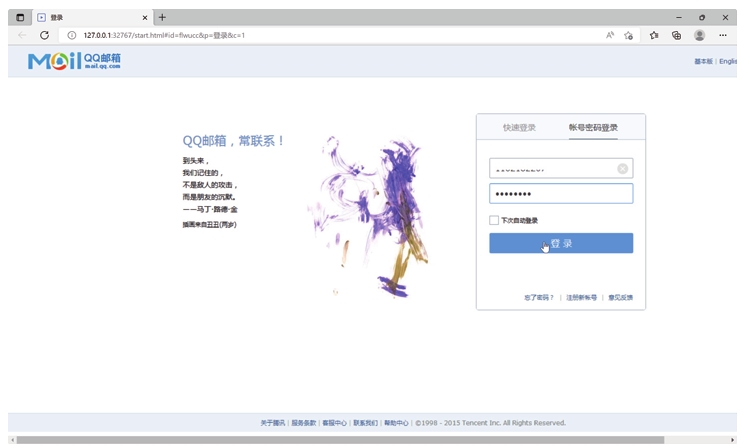Viewport: 741px width, 448px height.
Task: Minimize the browser window
Action: point(679,17)
